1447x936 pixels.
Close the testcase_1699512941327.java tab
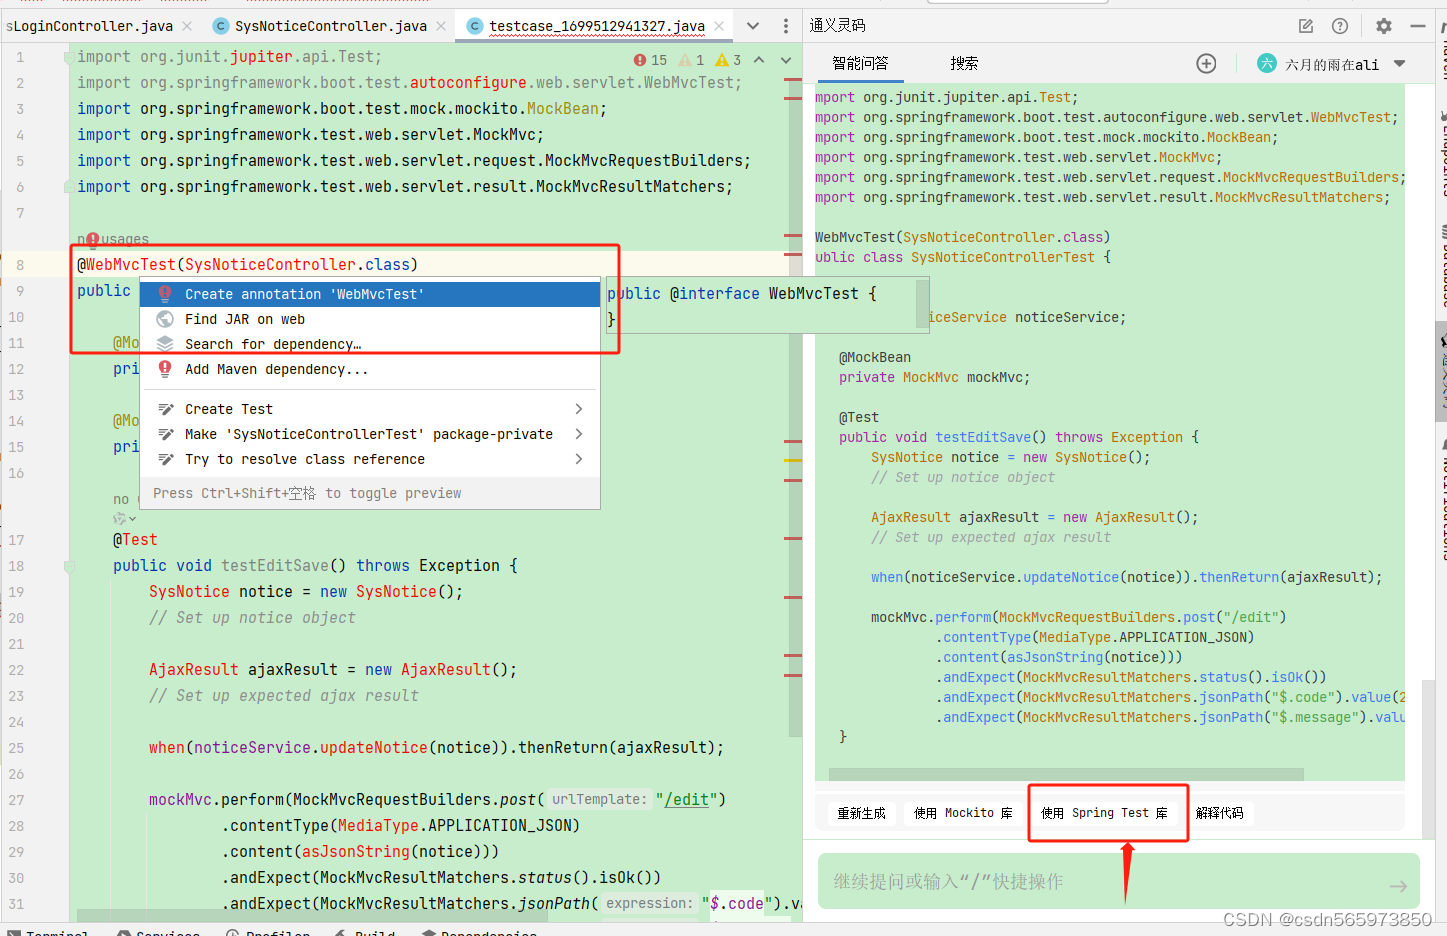pos(719,26)
